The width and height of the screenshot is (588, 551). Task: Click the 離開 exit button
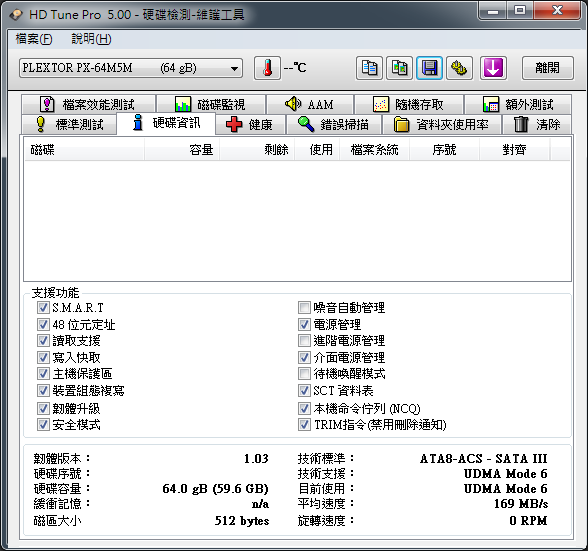[548, 68]
